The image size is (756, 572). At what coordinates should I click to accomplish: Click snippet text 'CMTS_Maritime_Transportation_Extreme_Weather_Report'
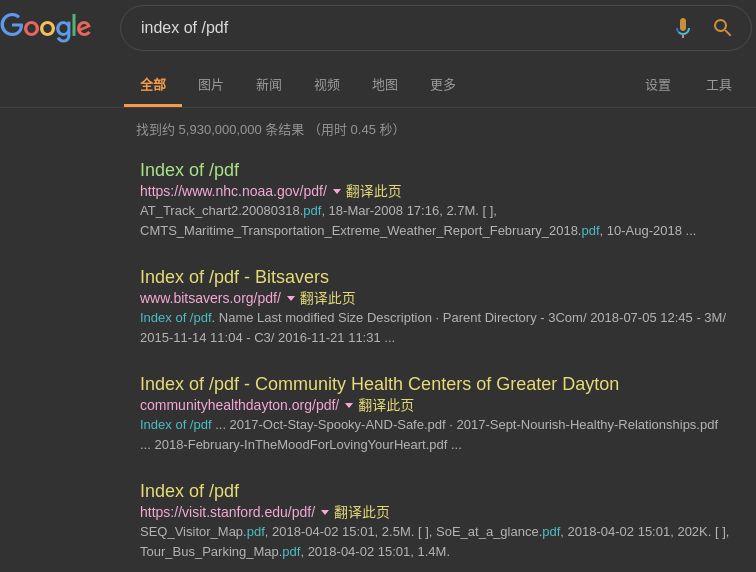(313, 231)
